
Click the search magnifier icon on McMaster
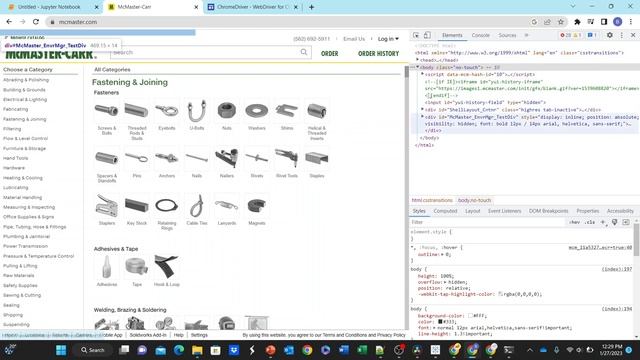(304, 52)
